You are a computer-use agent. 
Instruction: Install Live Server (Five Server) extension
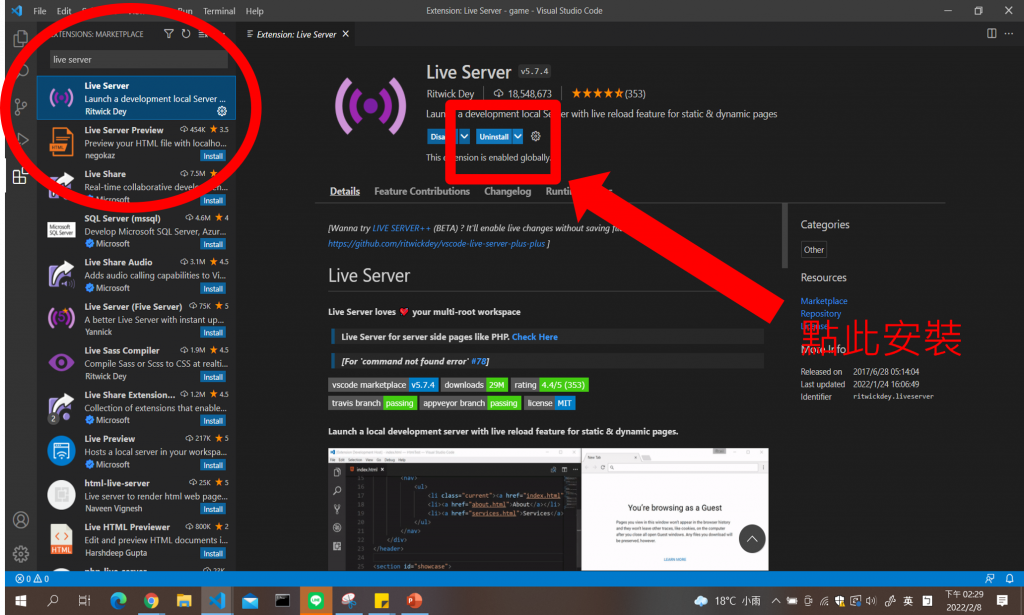tap(213, 332)
